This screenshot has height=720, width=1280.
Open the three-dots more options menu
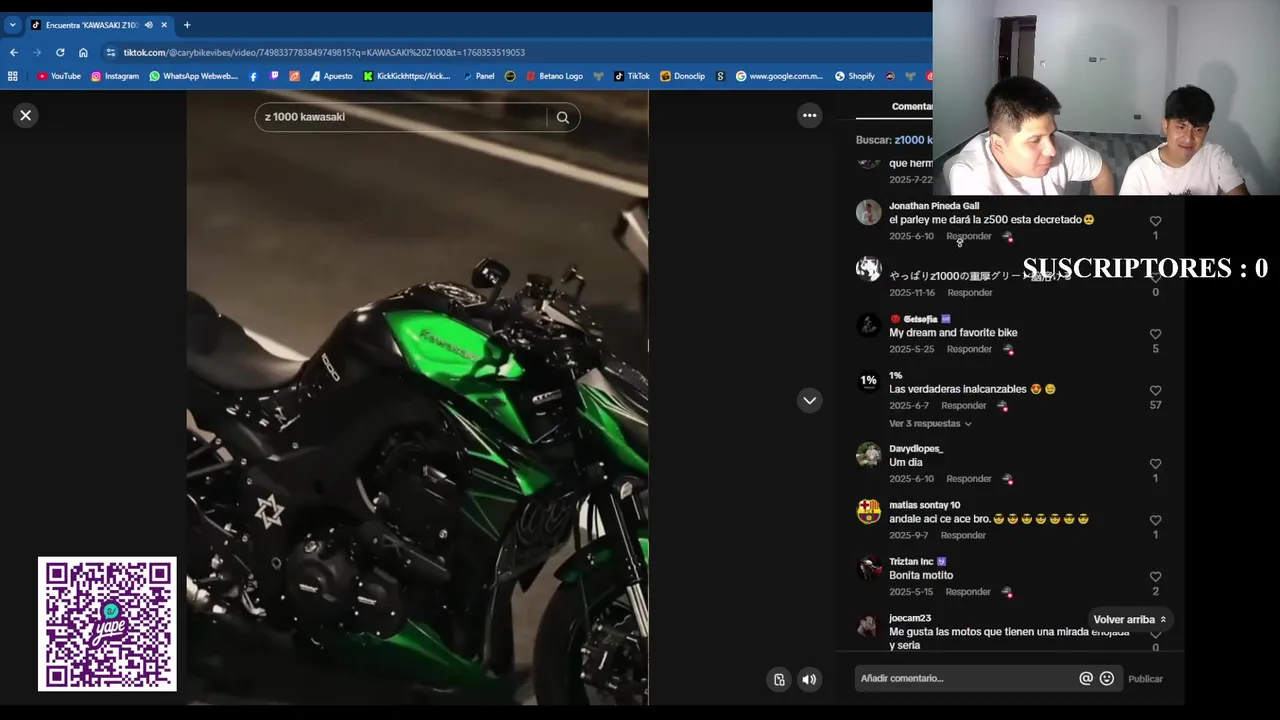[x=810, y=115]
